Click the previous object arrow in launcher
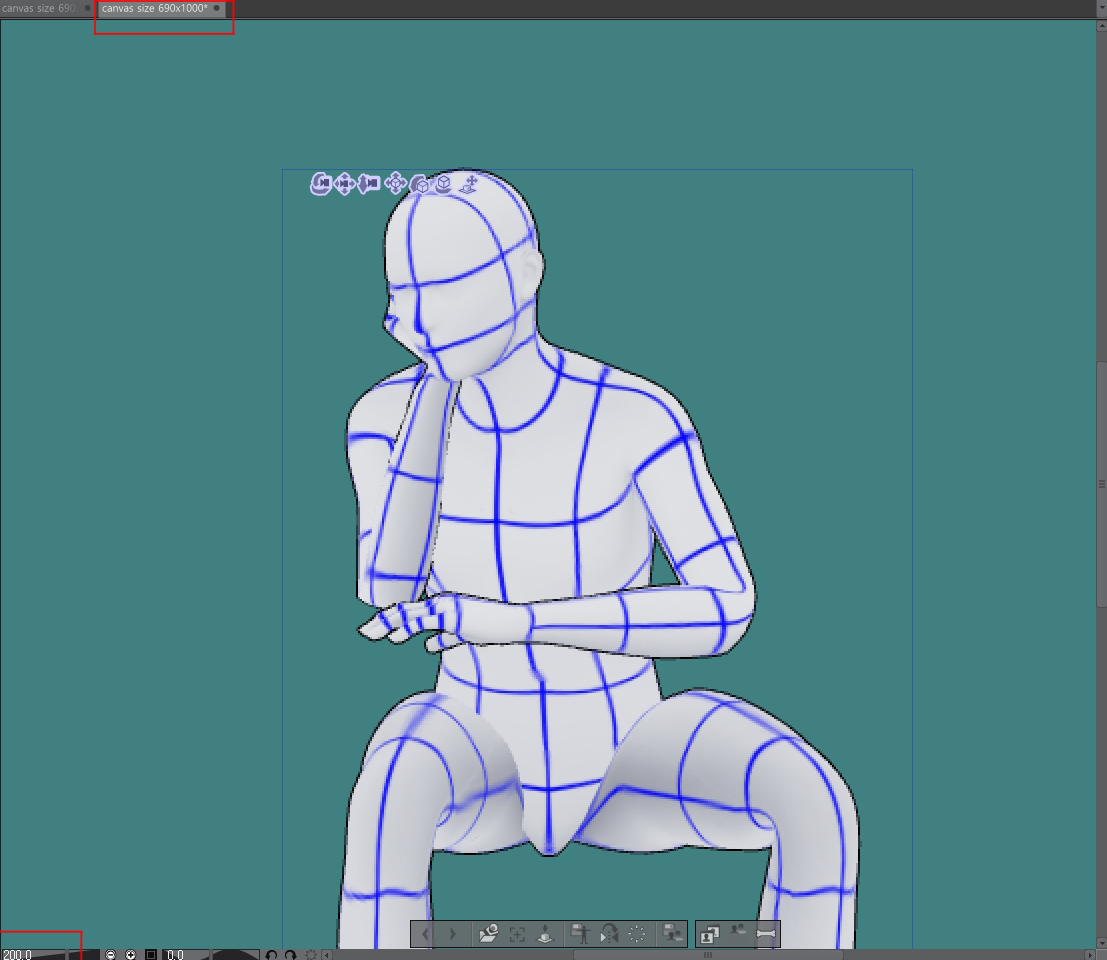The image size is (1107, 960). (426, 935)
